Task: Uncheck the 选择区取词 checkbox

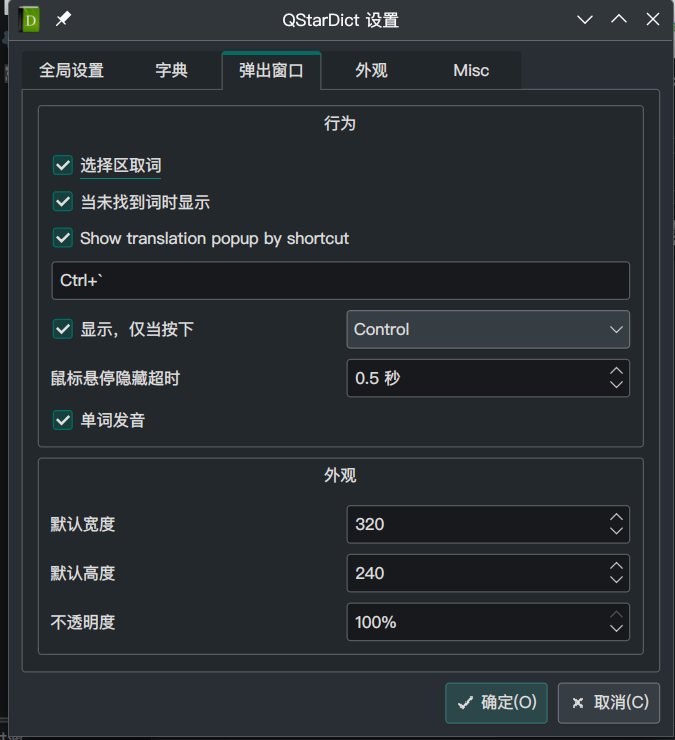Action: coord(63,165)
